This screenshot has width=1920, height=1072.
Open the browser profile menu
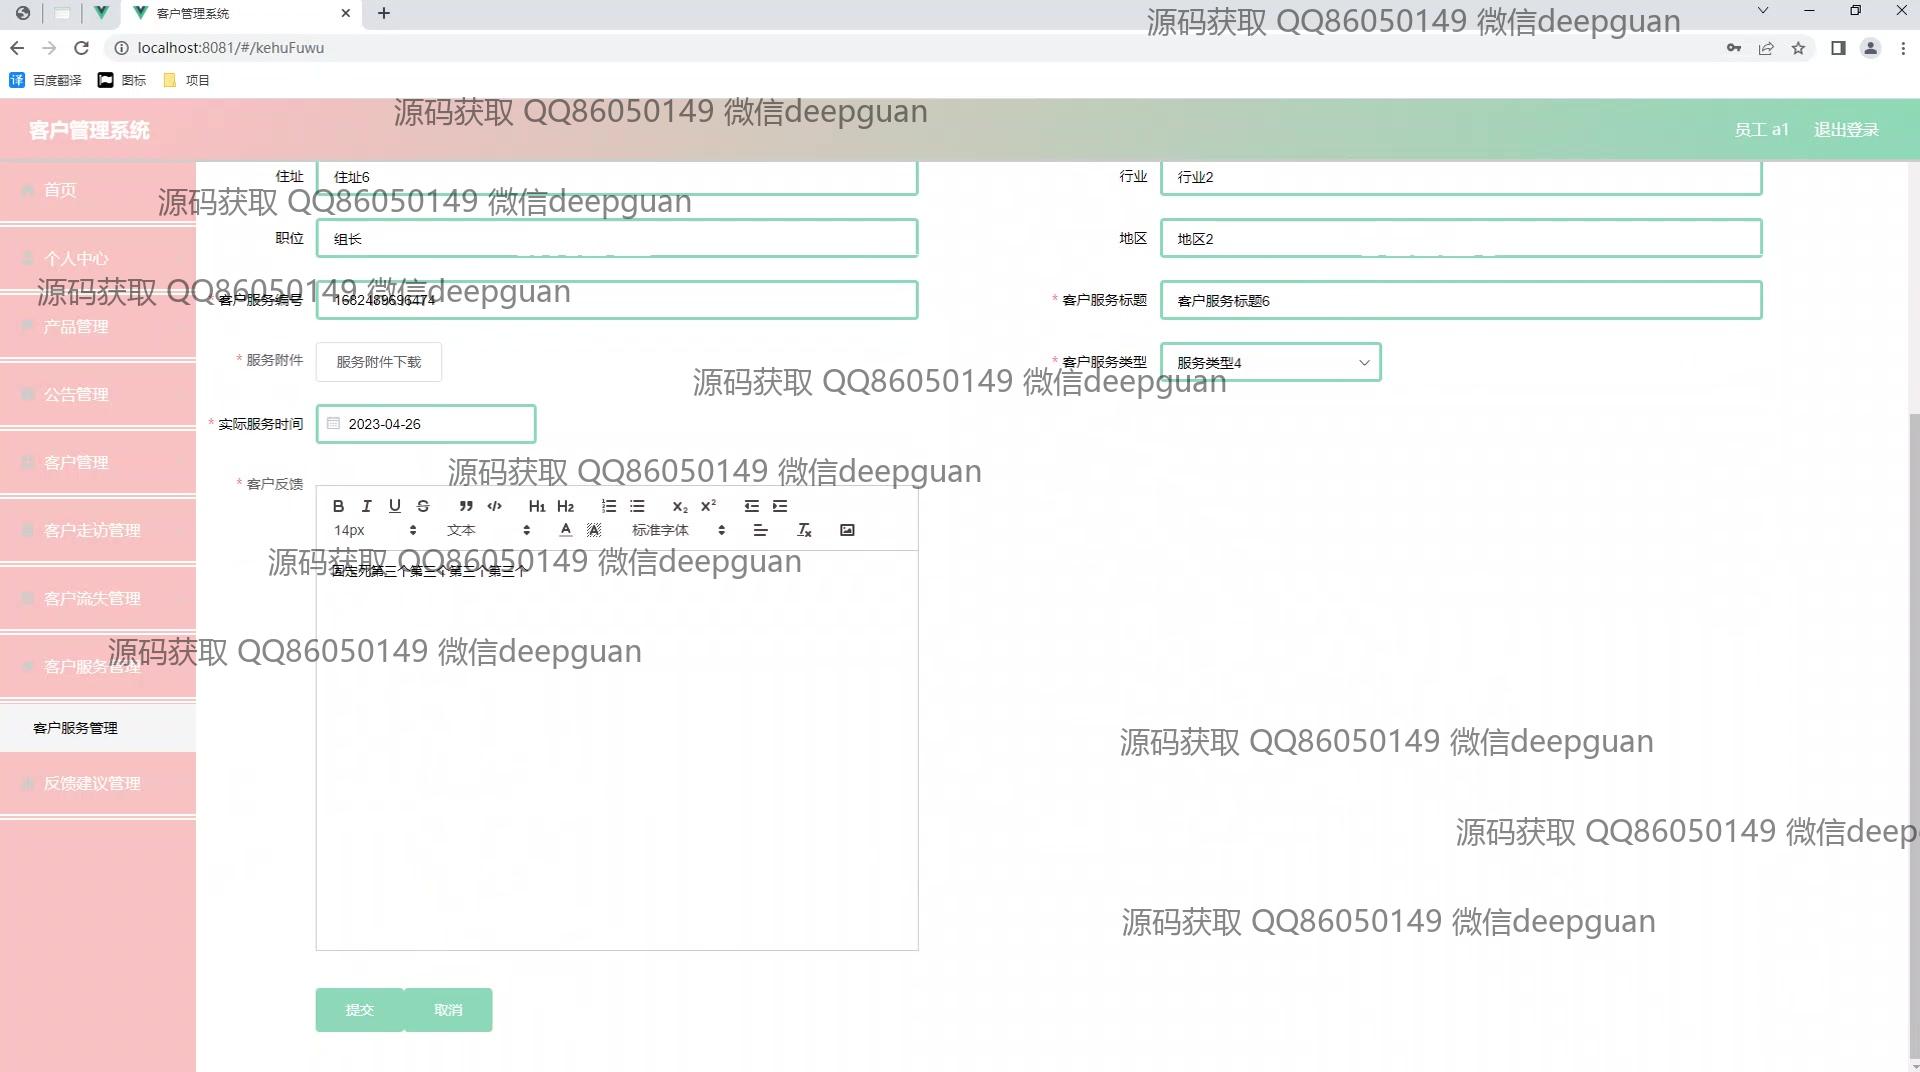click(1870, 48)
